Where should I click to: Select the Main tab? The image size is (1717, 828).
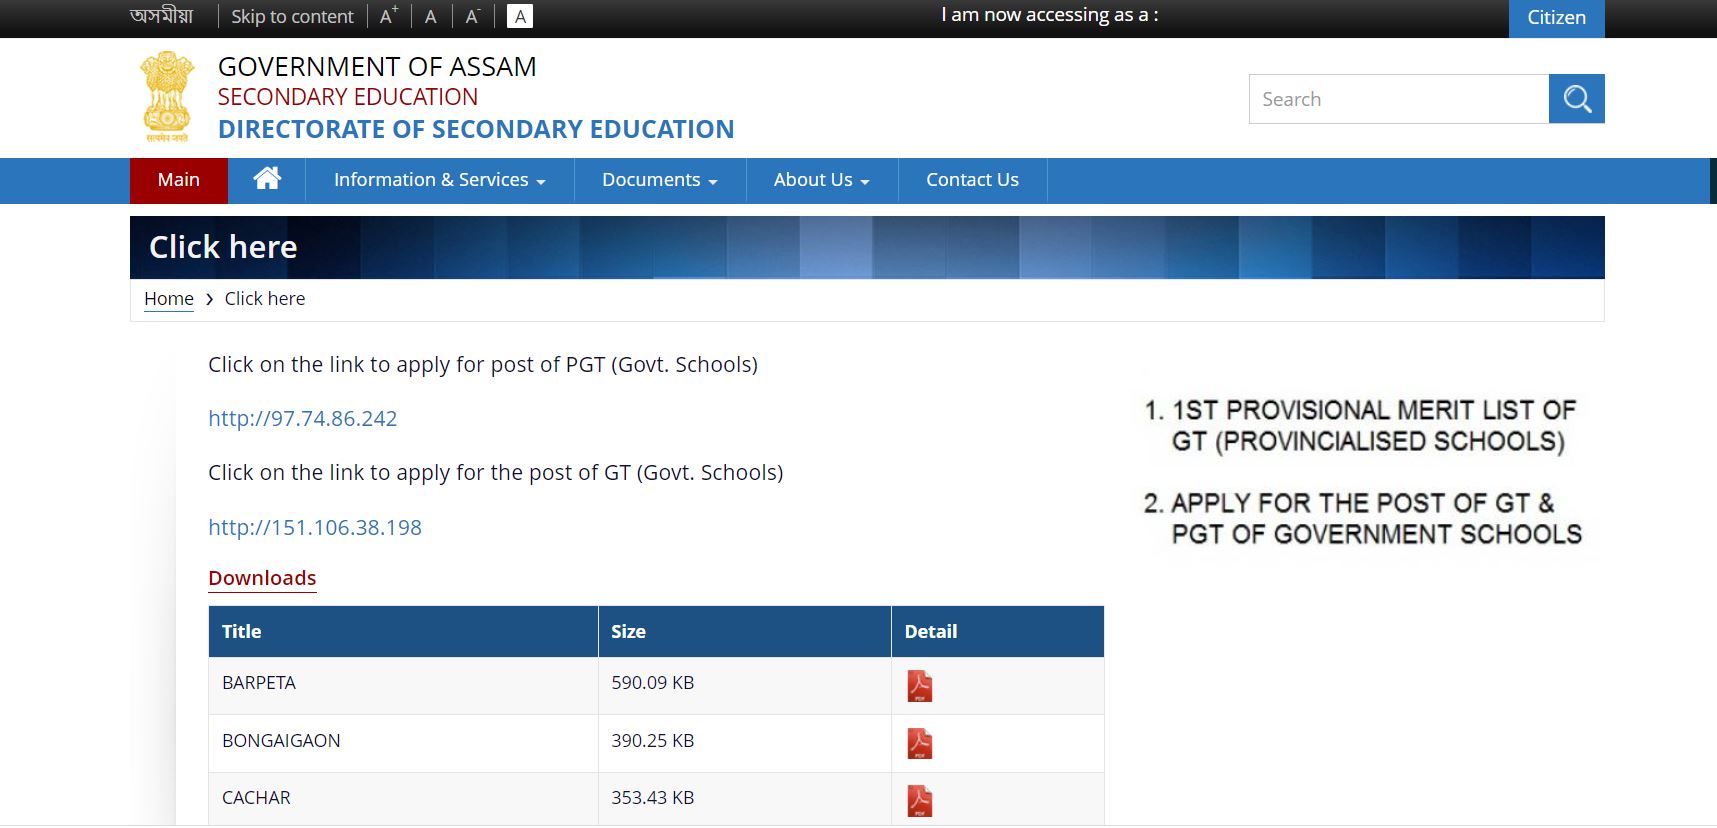tap(179, 180)
